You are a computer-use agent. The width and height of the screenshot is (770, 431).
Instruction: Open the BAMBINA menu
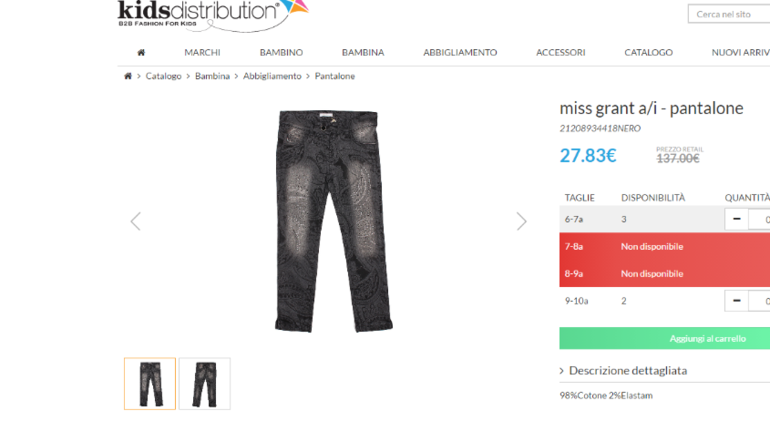click(x=363, y=53)
